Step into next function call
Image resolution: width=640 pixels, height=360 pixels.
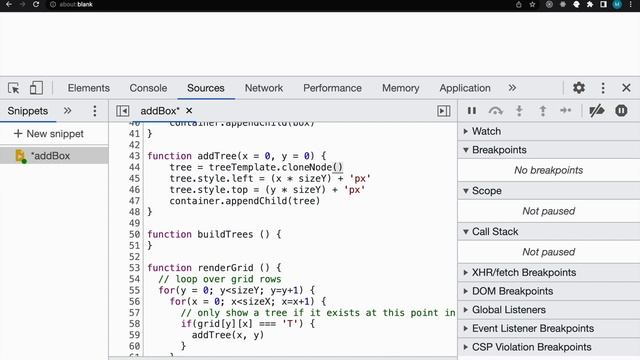pyautogui.click(x=519, y=111)
